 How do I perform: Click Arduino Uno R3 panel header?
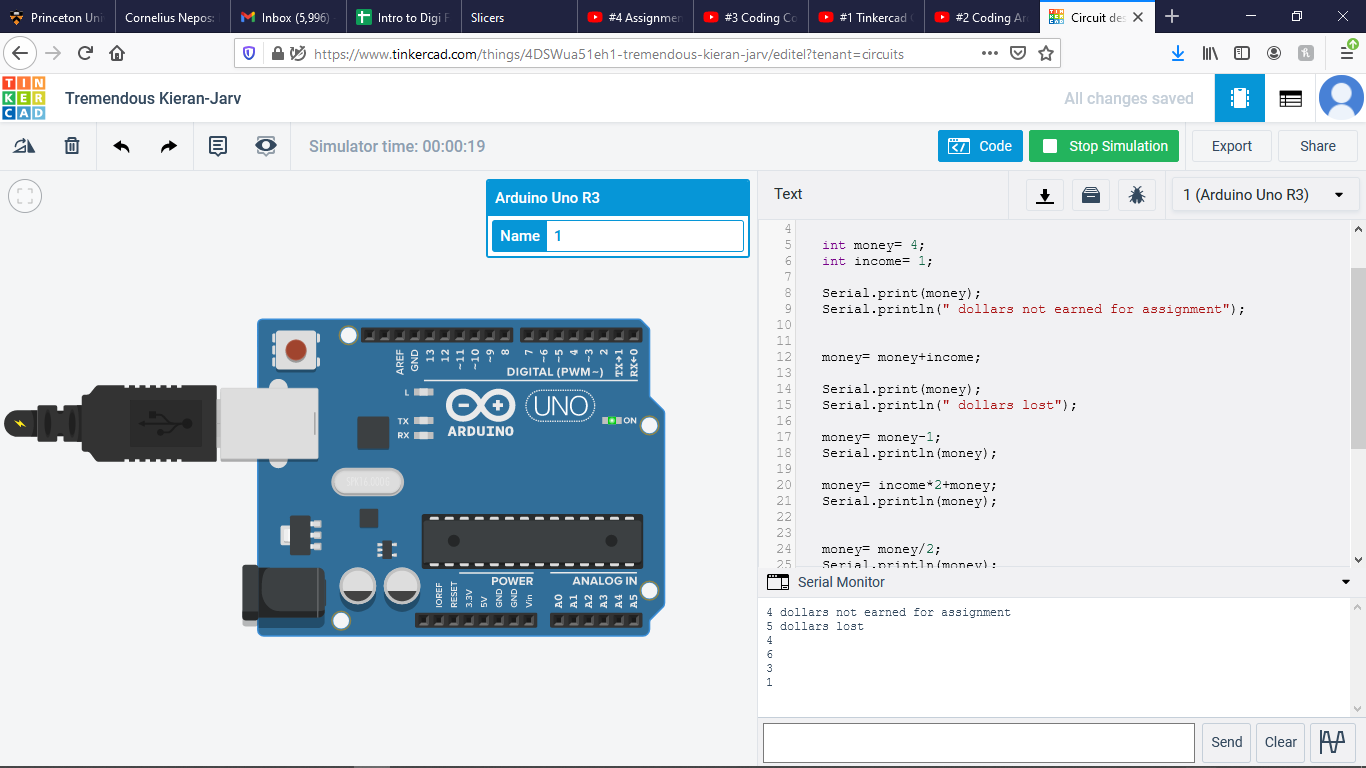pyautogui.click(x=618, y=198)
